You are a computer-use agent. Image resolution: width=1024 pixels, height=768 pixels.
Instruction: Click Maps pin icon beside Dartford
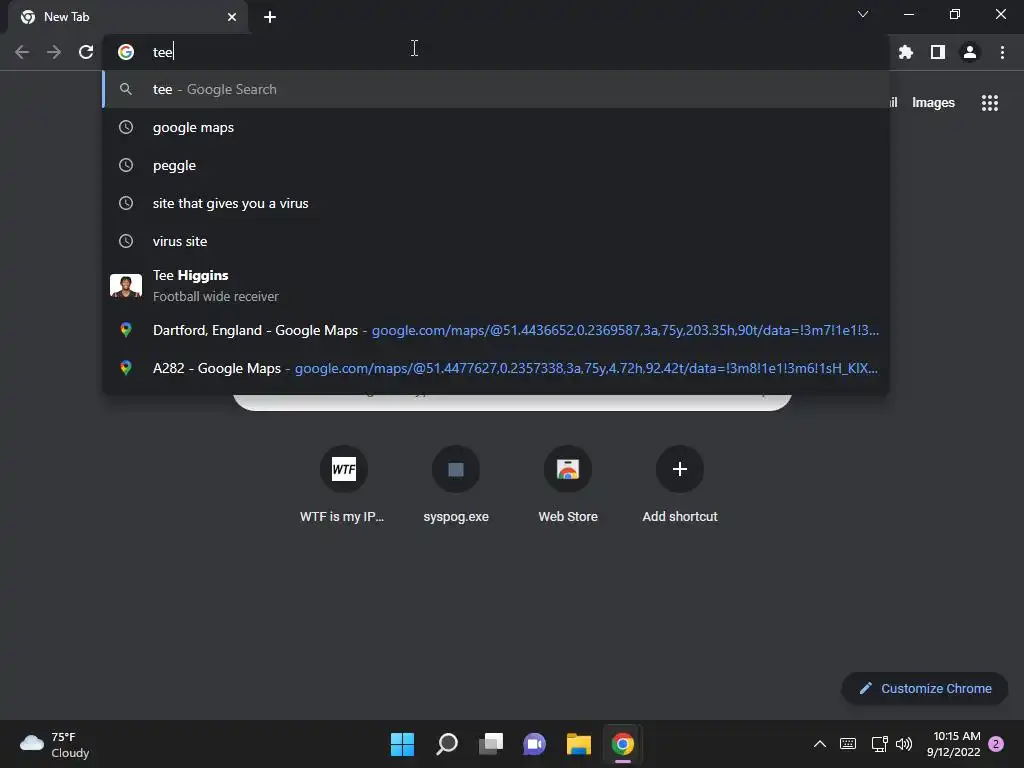pos(125,330)
